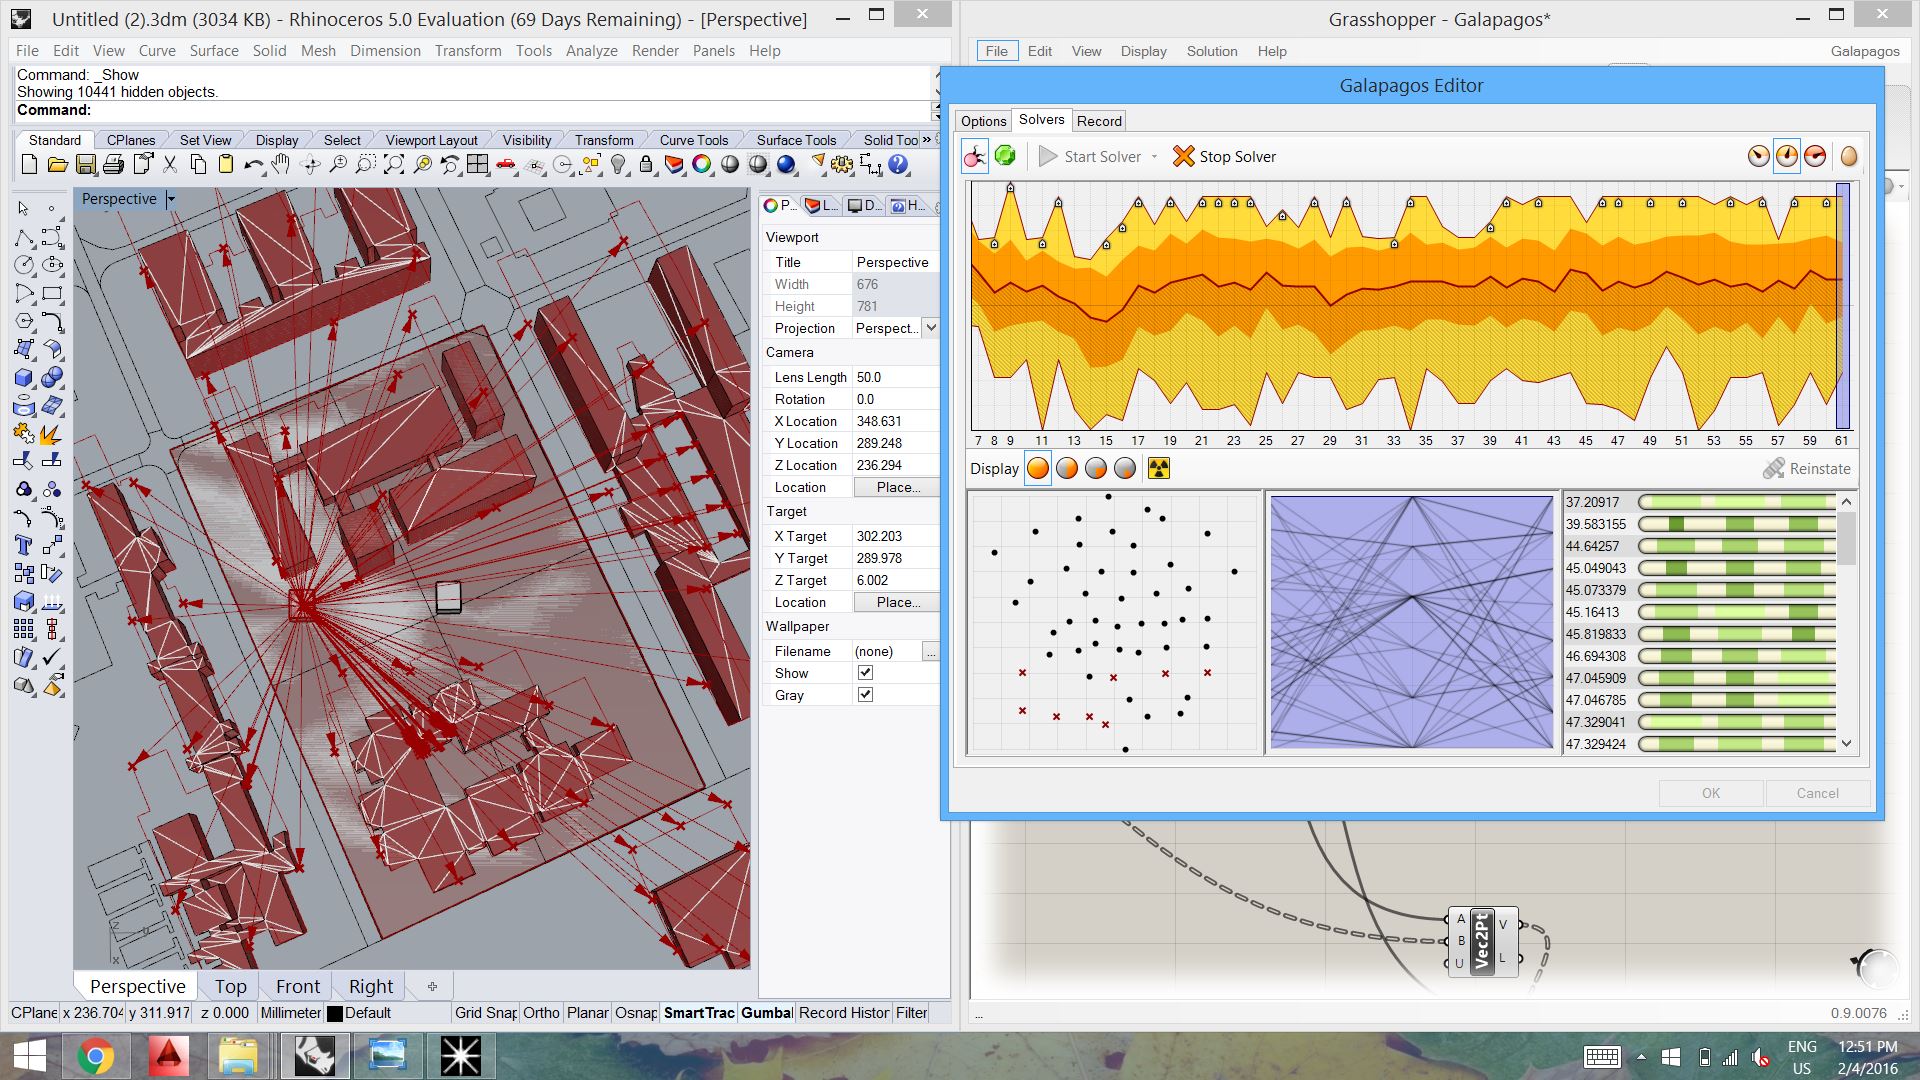Switch to the Options tab in Galapagos Editor
Screen dimensions: 1920x1080
983,121
